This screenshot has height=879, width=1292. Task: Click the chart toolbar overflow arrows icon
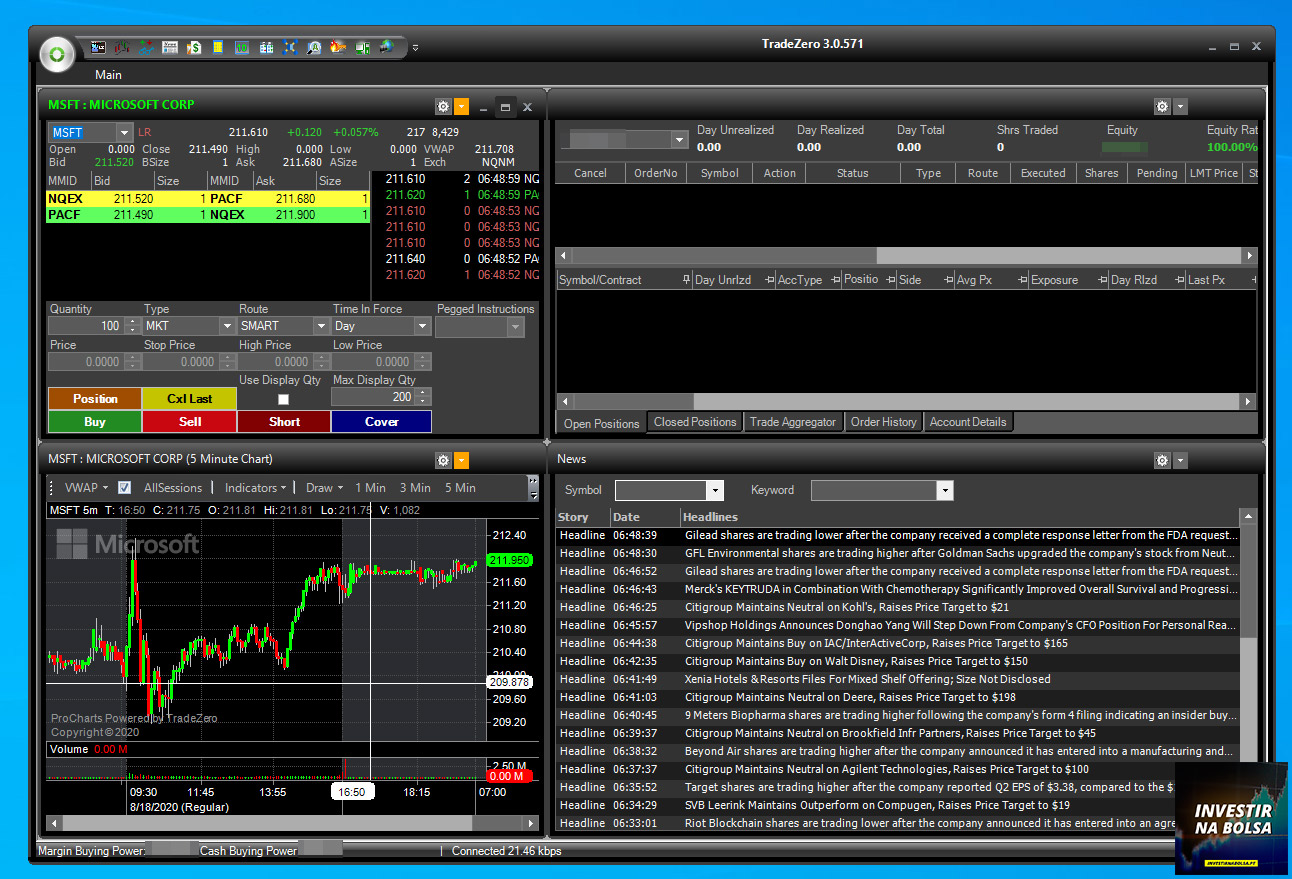(x=533, y=487)
